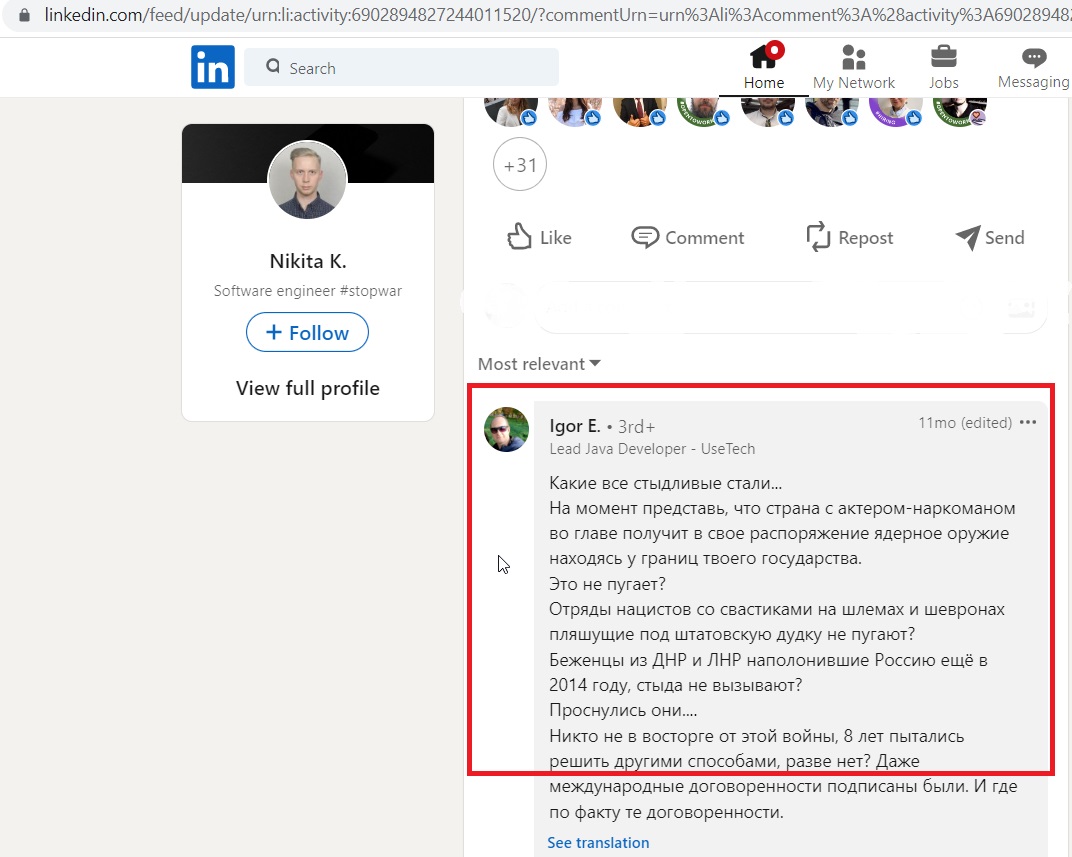The height and width of the screenshot is (857, 1072).
Task: Open the Home tab
Action: tap(764, 67)
